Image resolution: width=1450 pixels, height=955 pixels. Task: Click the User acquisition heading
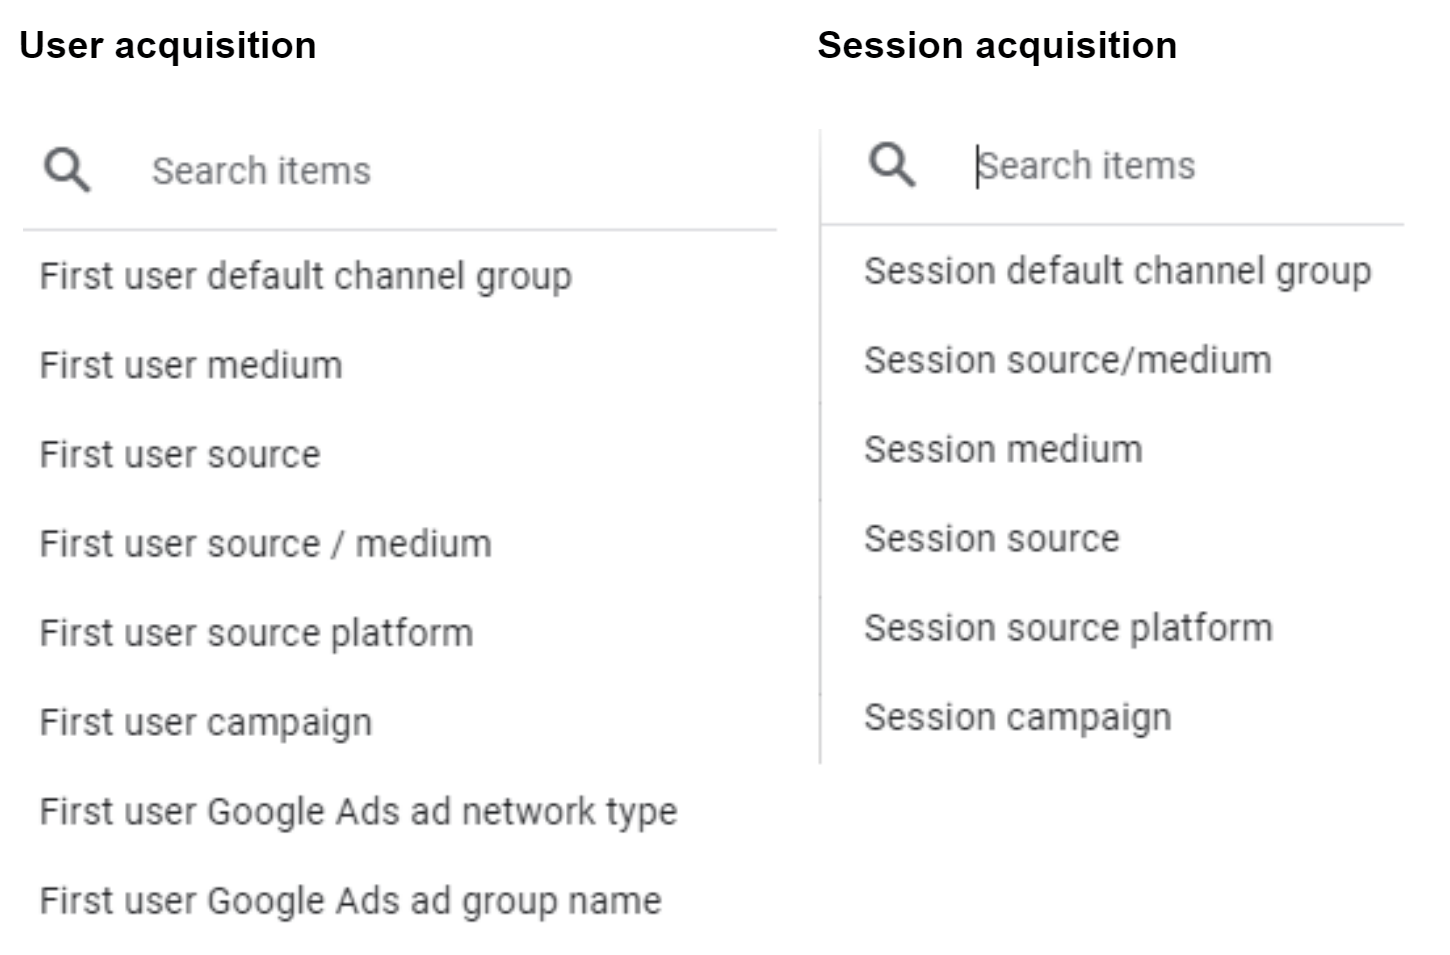[170, 44]
